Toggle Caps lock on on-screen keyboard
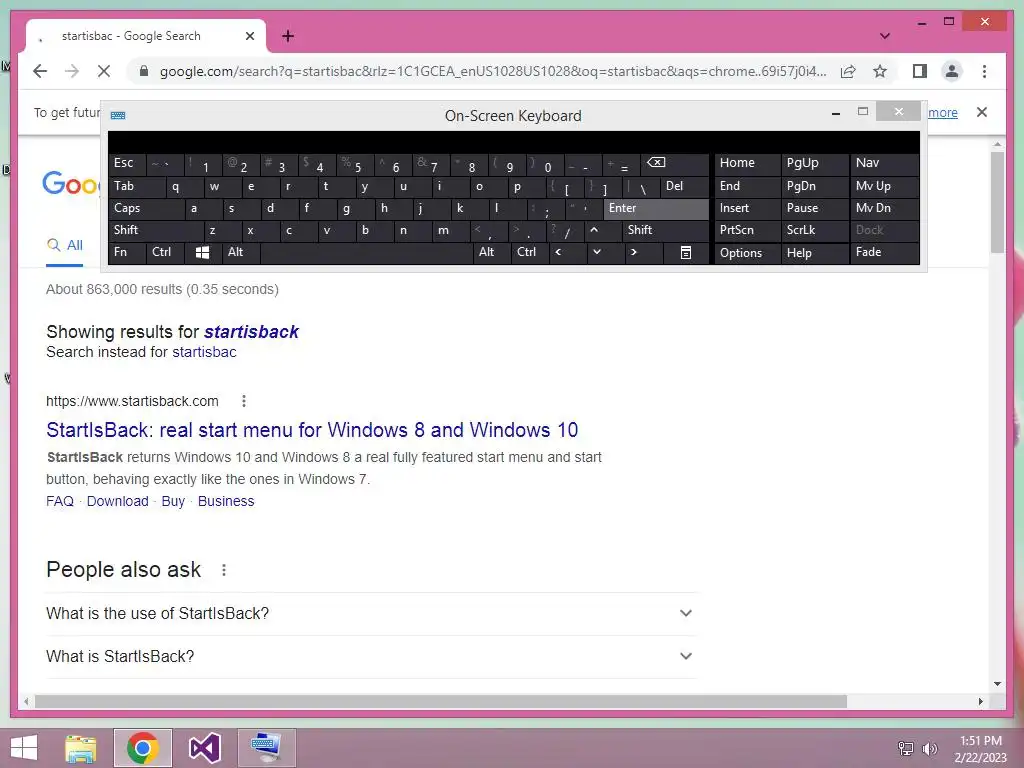The width and height of the screenshot is (1024, 768). tap(146, 208)
